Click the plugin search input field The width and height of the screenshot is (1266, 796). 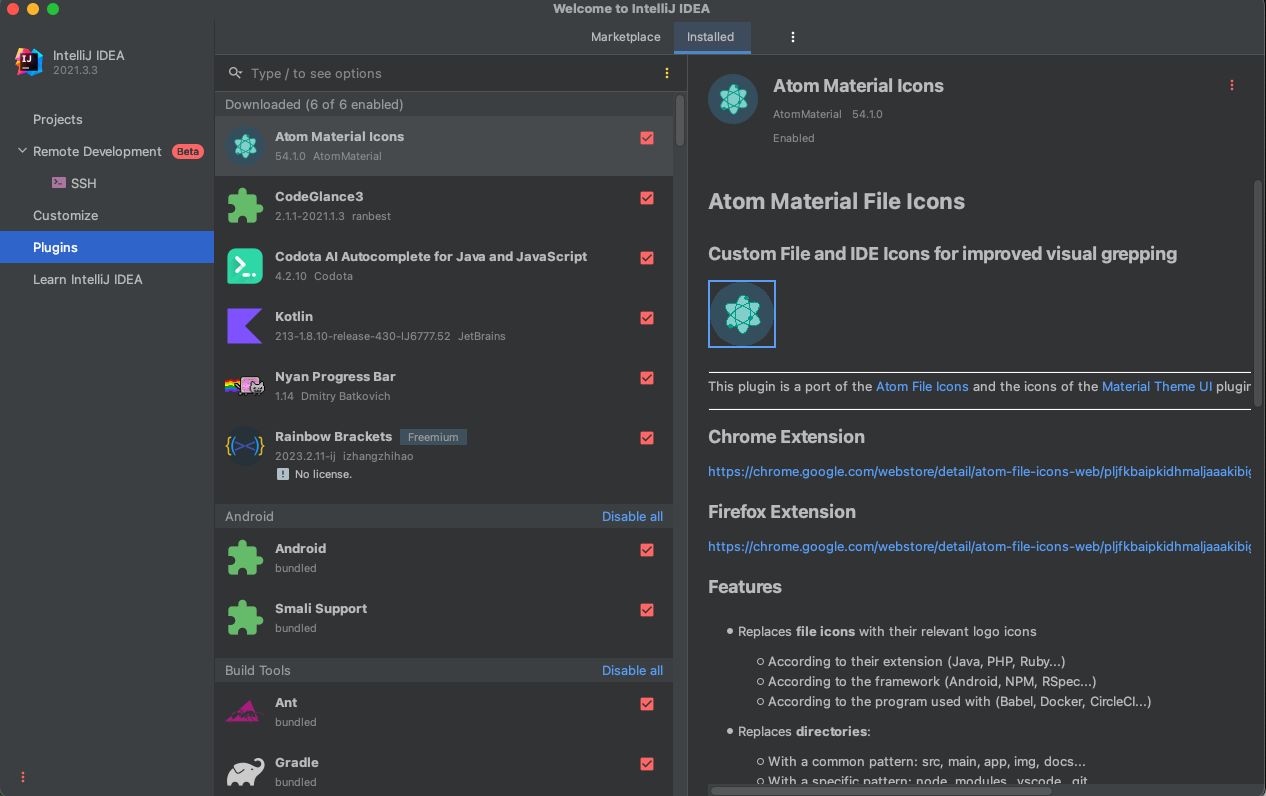(450, 73)
